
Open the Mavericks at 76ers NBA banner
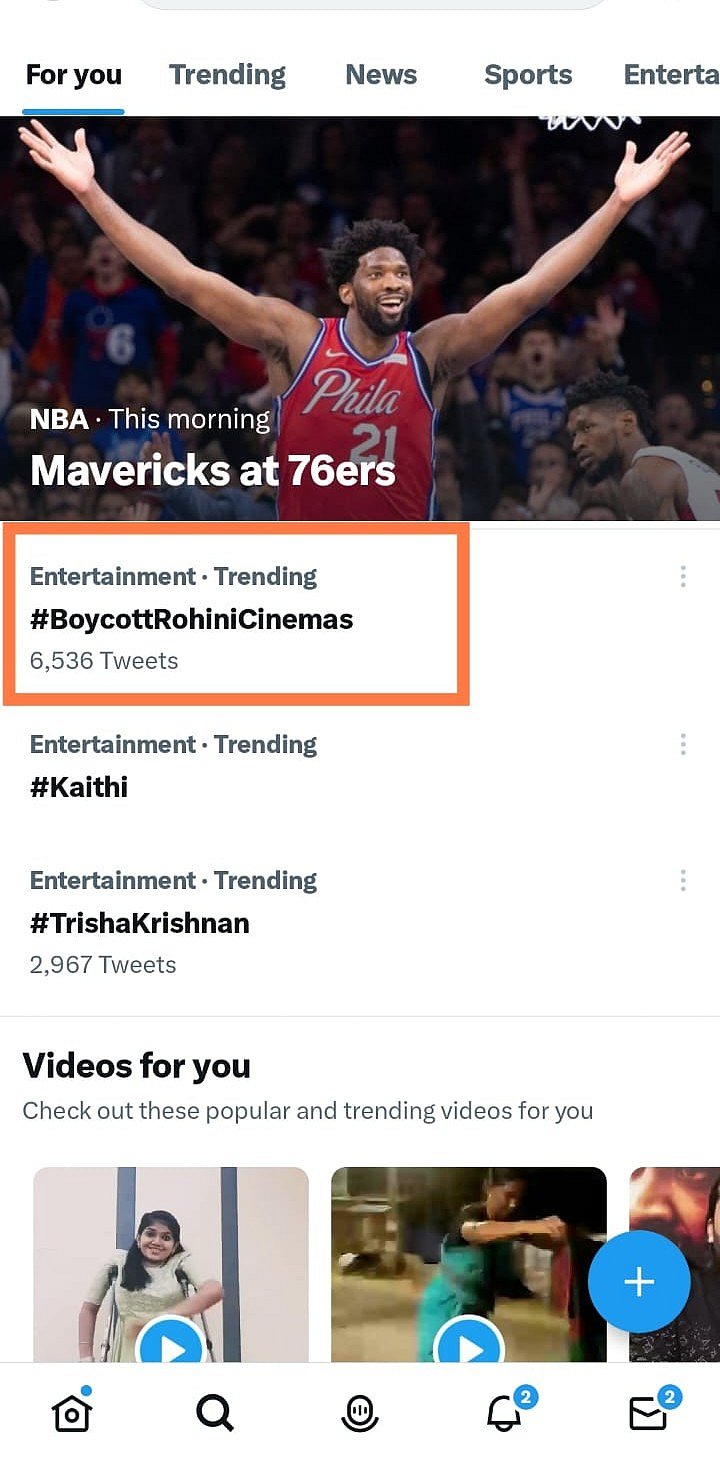point(360,320)
